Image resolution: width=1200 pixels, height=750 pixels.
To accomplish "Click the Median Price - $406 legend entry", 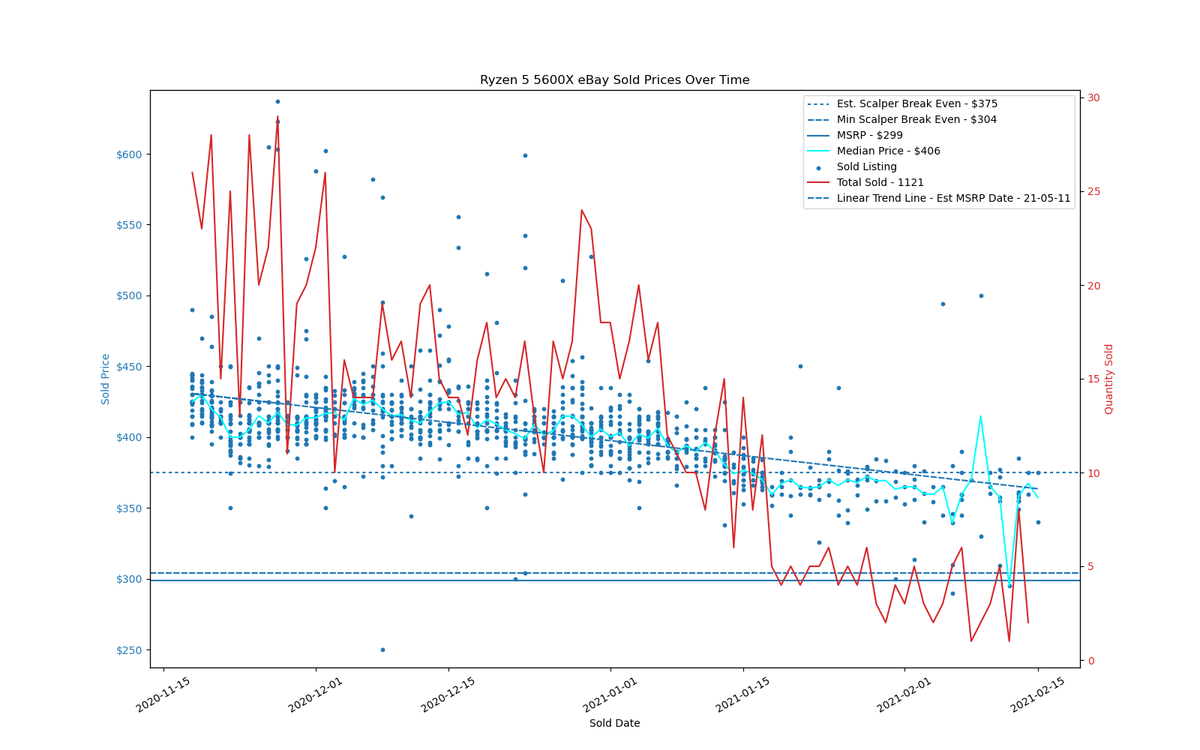I will 888,151.
